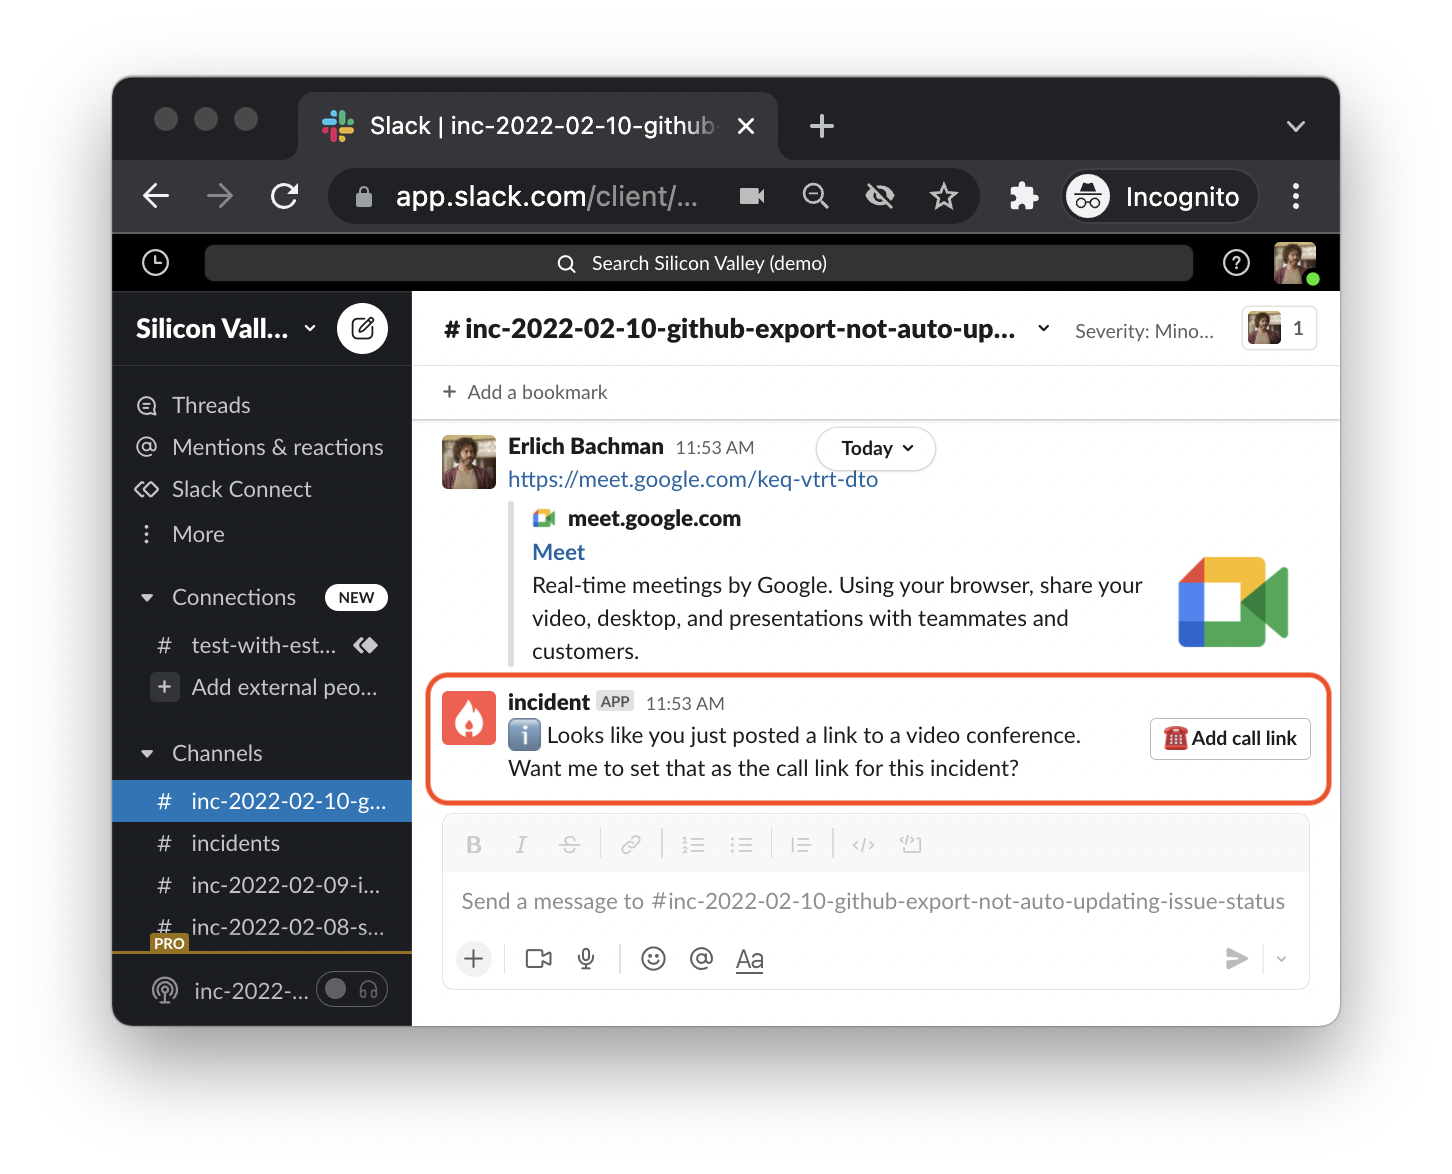Toggle strikethrough formatting

coord(569,845)
